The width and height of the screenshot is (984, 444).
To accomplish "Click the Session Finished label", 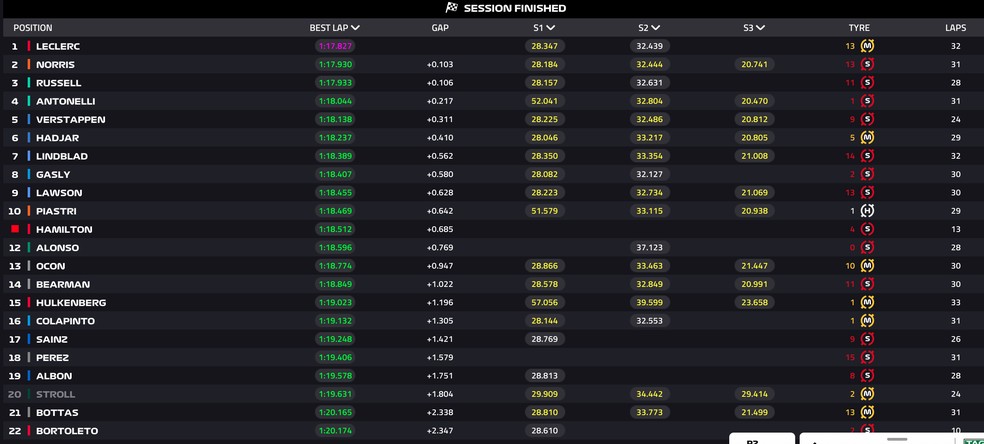I will tap(515, 8).
